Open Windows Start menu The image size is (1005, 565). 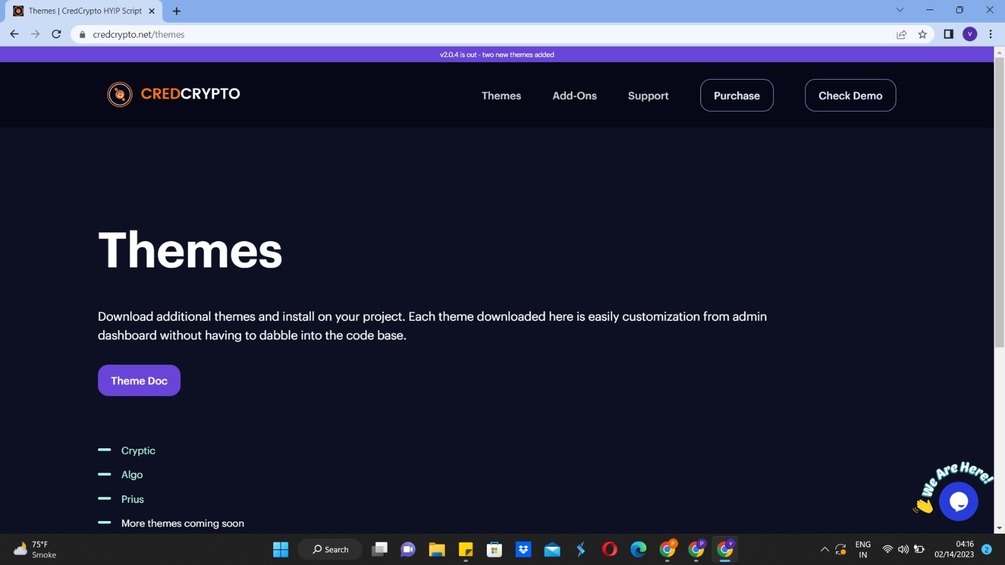281,550
